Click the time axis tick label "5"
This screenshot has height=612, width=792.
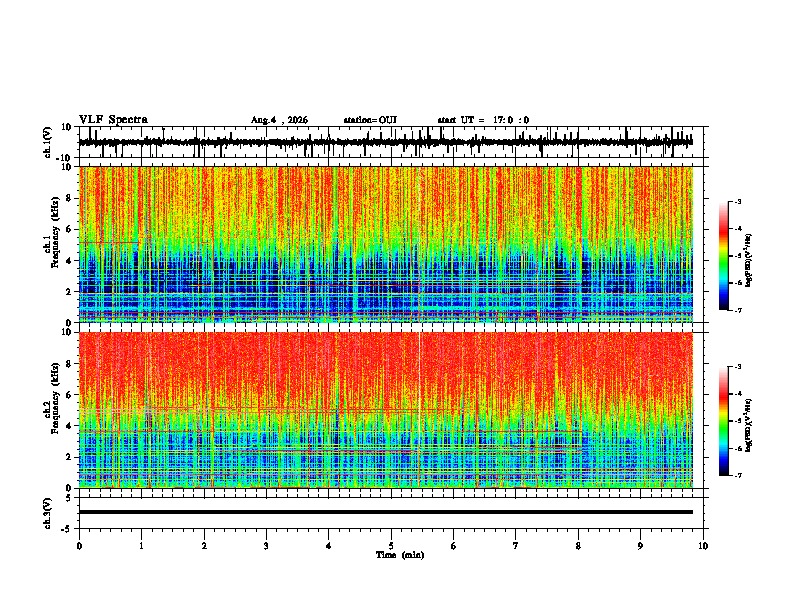(x=391, y=546)
